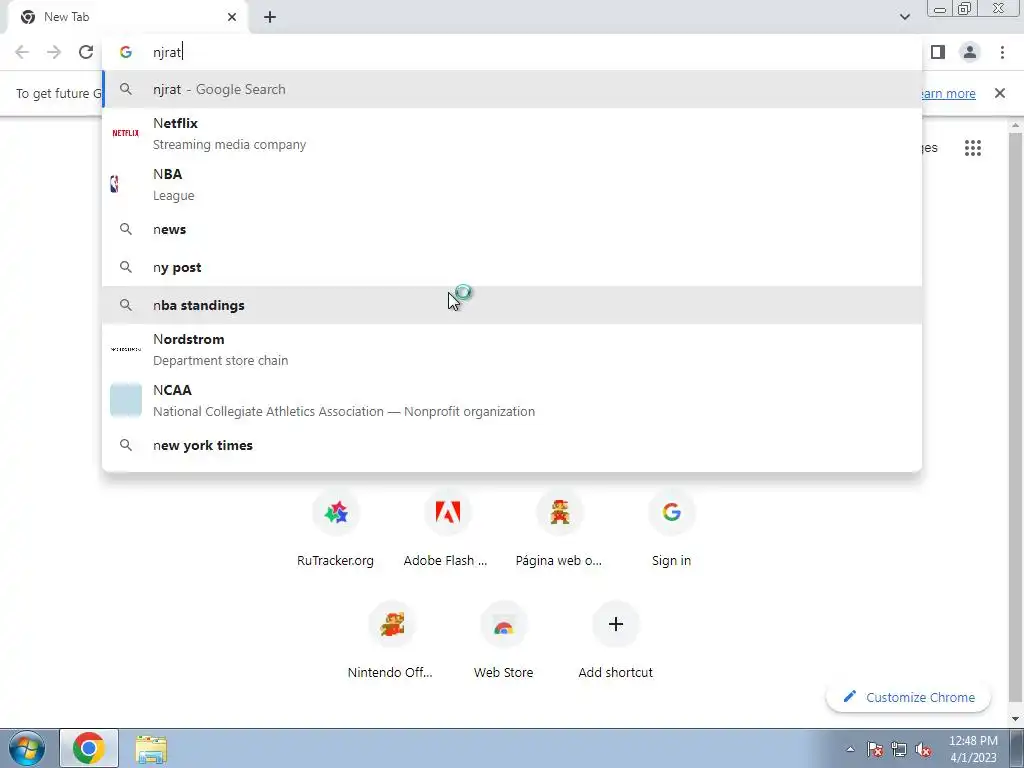Open the Chrome three-dot menu
The width and height of the screenshot is (1024, 768).
coord(1002,52)
